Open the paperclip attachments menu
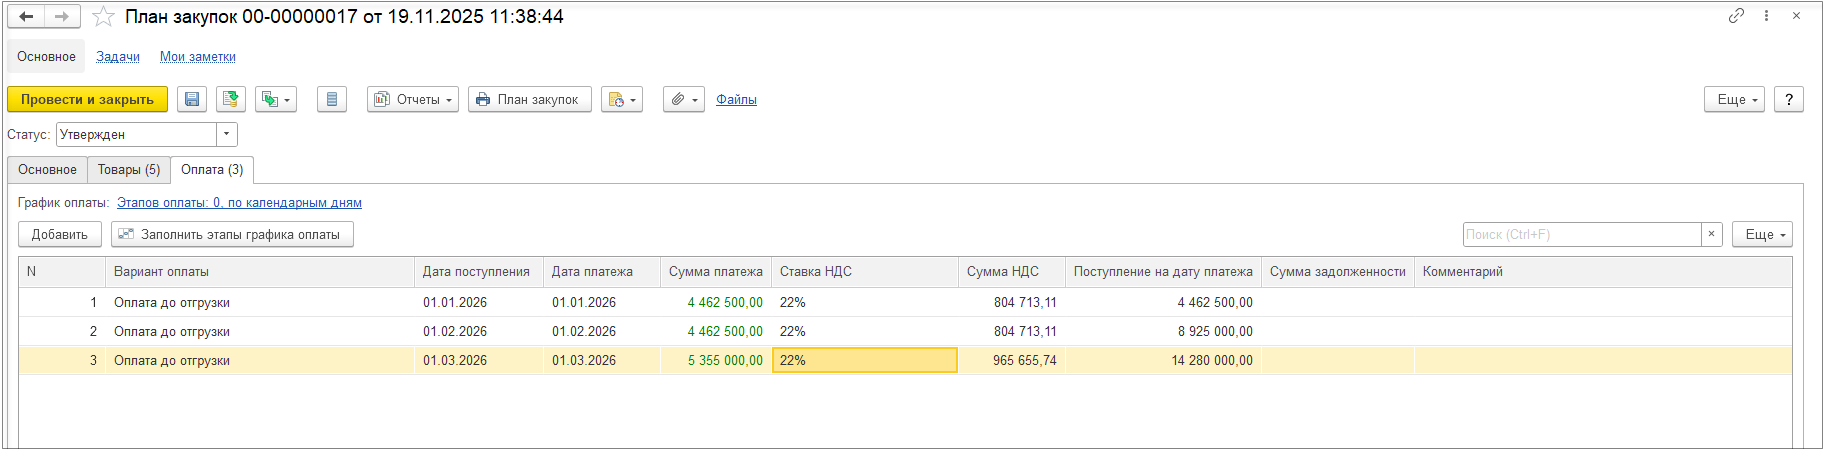The height and width of the screenshot is (449, 1823). coord(684,100)
